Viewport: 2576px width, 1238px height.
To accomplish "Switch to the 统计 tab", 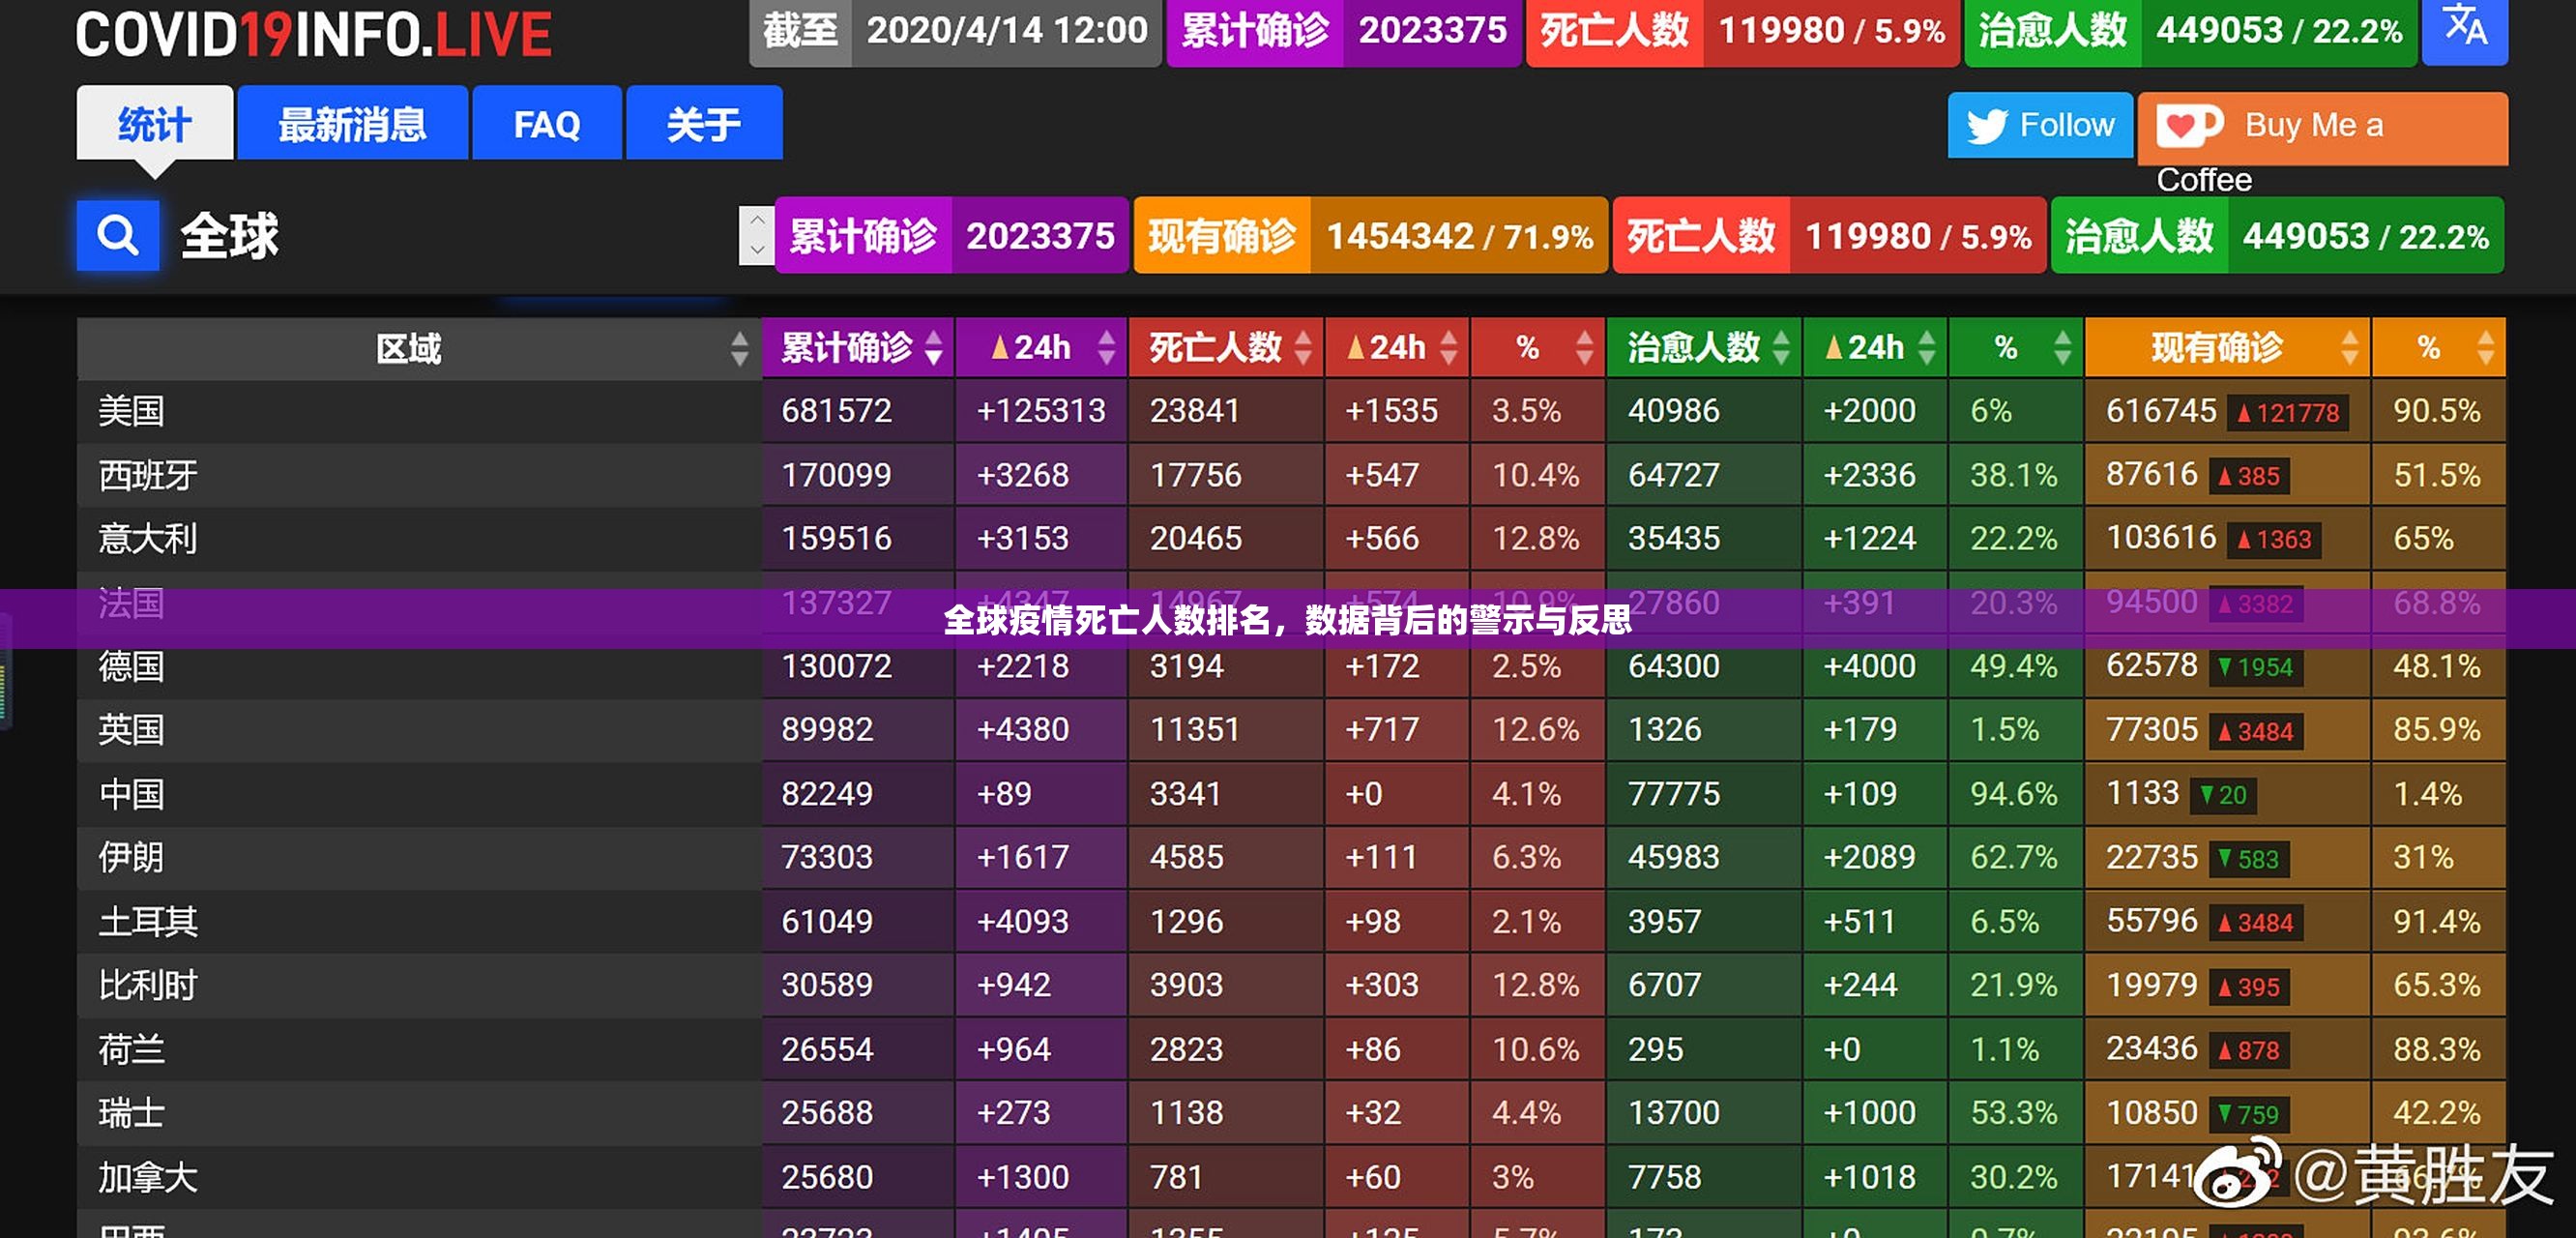I will [x=154, y=124].
